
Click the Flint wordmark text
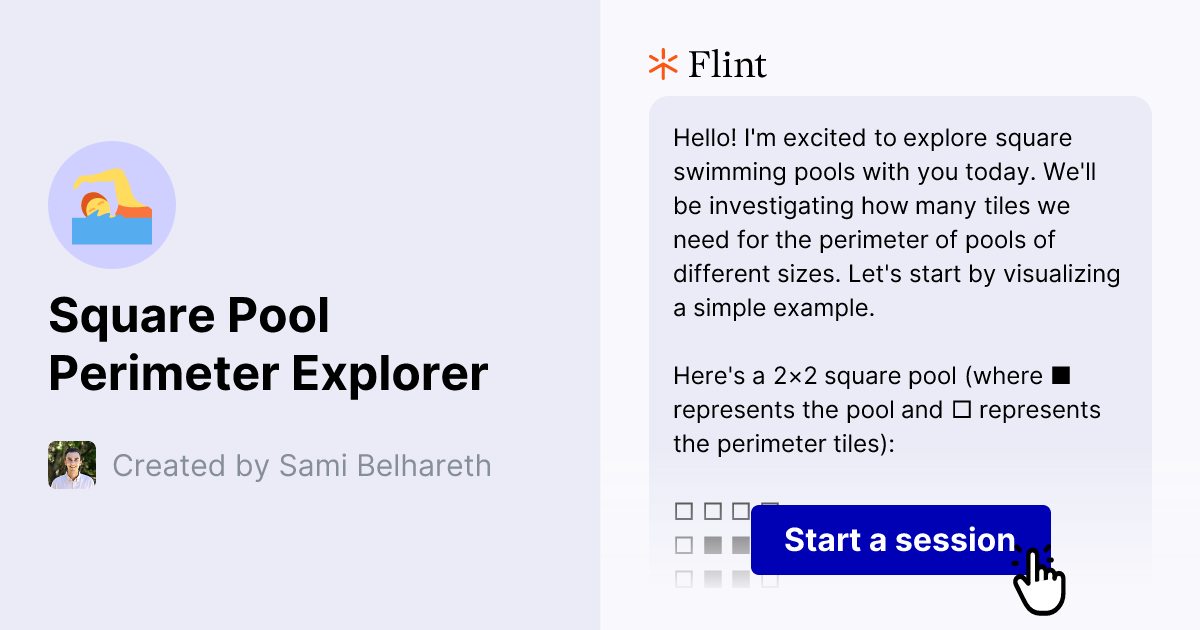[727, 64]
